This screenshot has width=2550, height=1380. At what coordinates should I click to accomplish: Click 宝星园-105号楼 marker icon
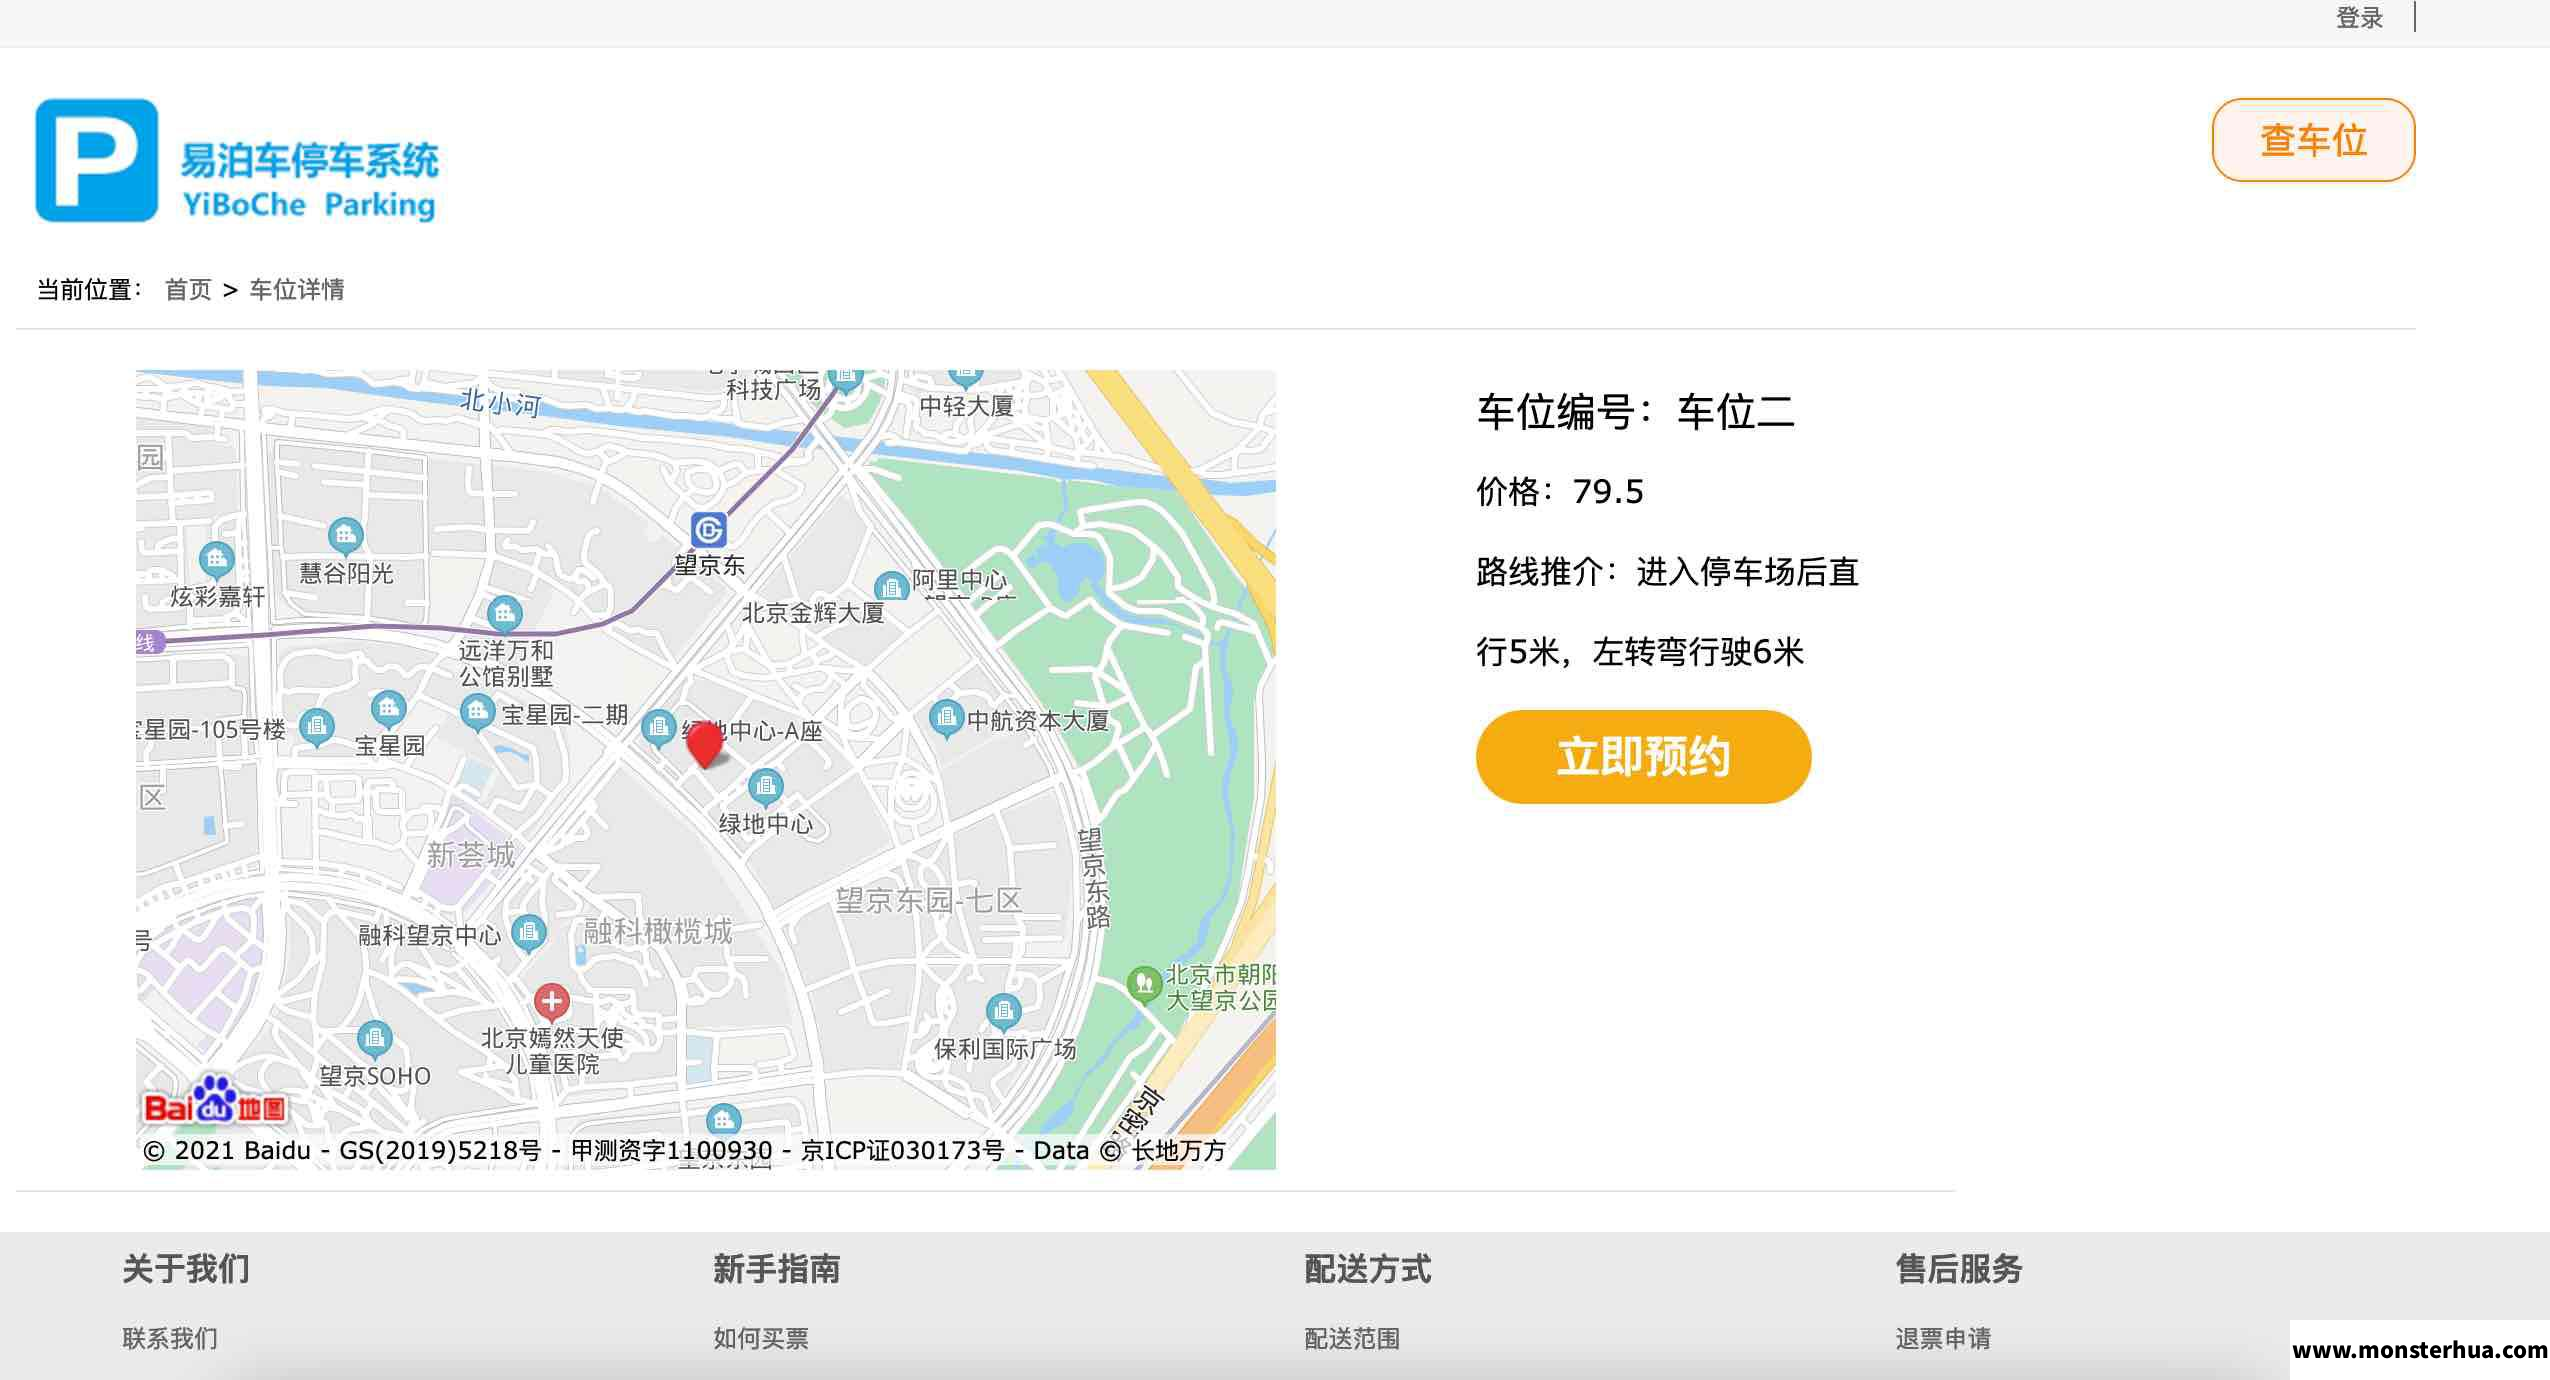tap(316, 726)
